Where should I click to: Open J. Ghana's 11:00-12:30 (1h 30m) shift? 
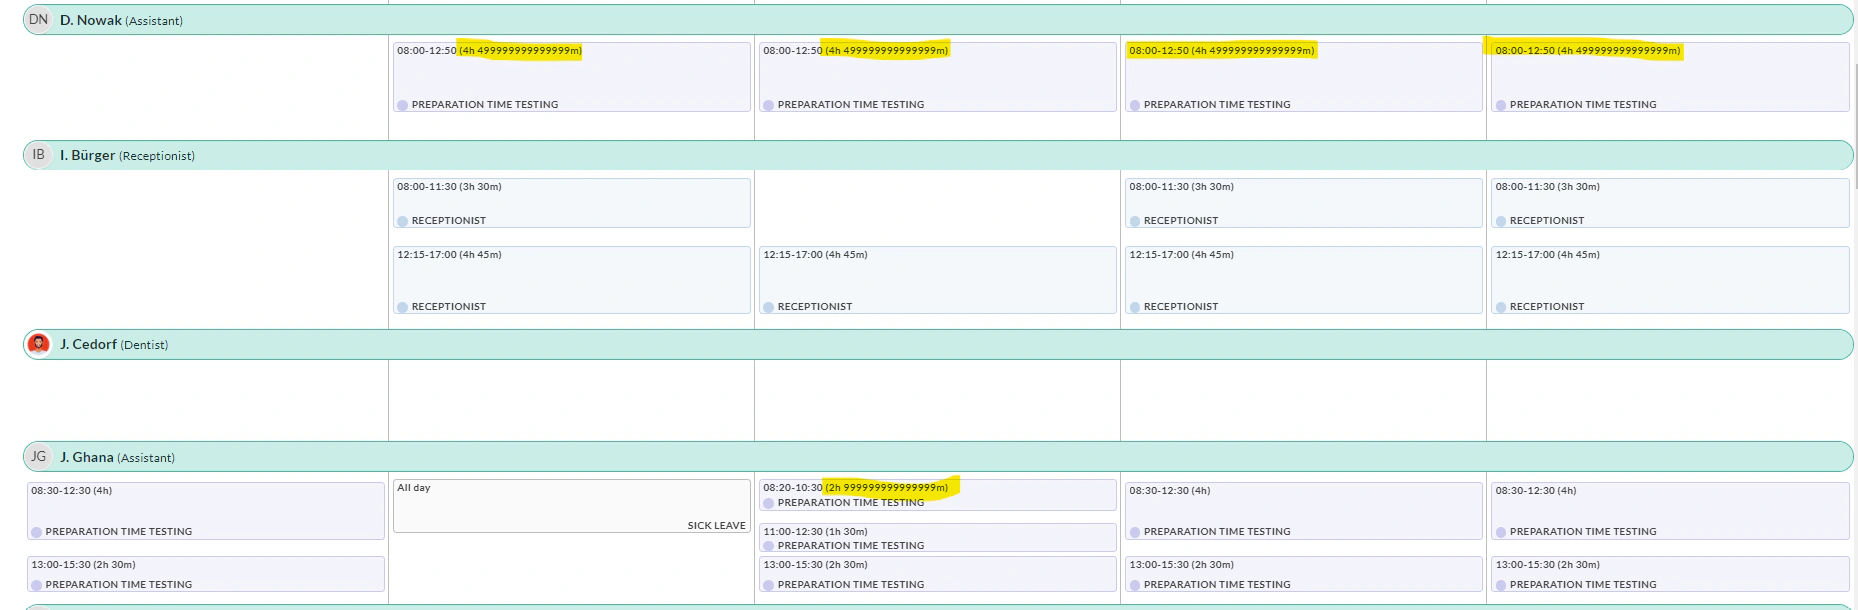pos(938,538)
